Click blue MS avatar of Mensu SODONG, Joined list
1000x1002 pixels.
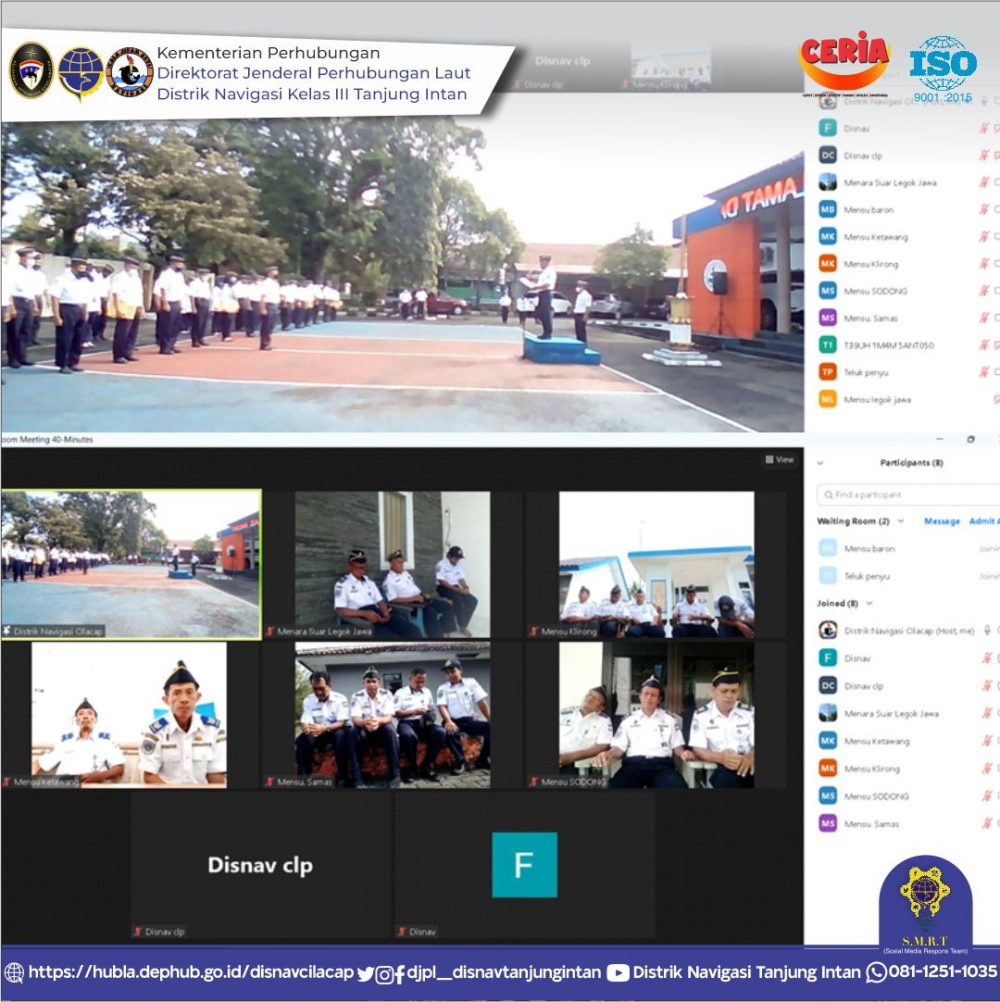828,796
